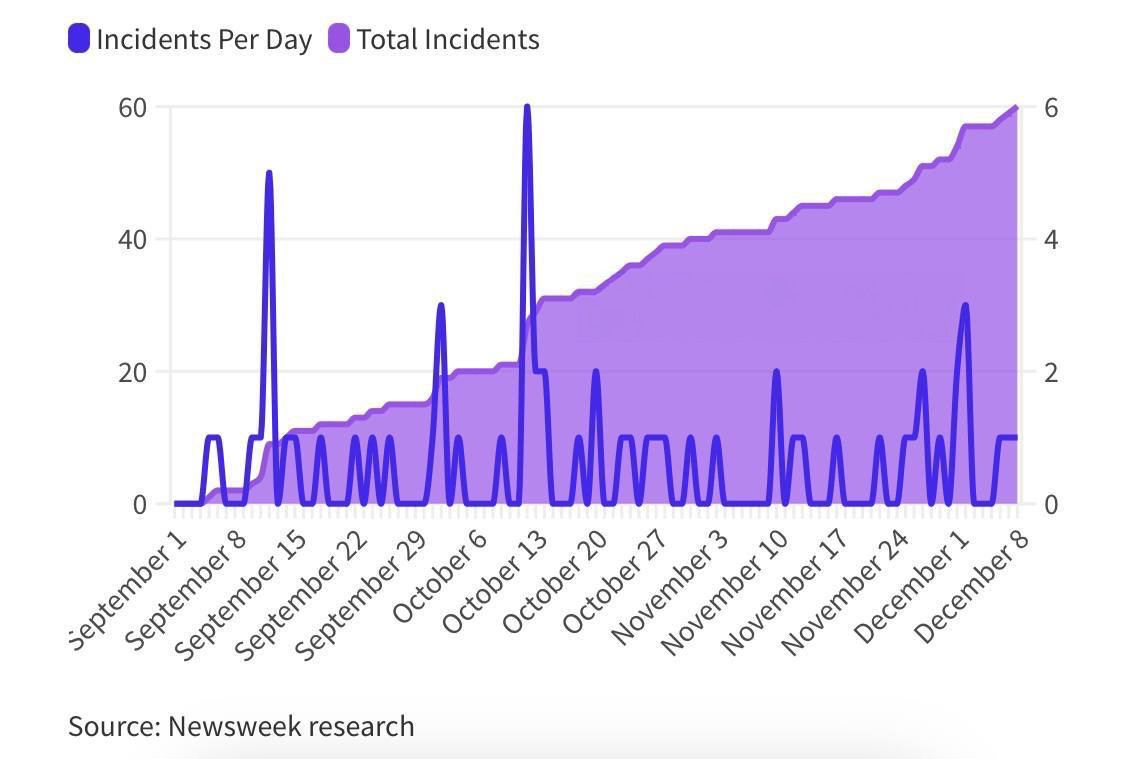Click the 60 value on the left axis

132,107
